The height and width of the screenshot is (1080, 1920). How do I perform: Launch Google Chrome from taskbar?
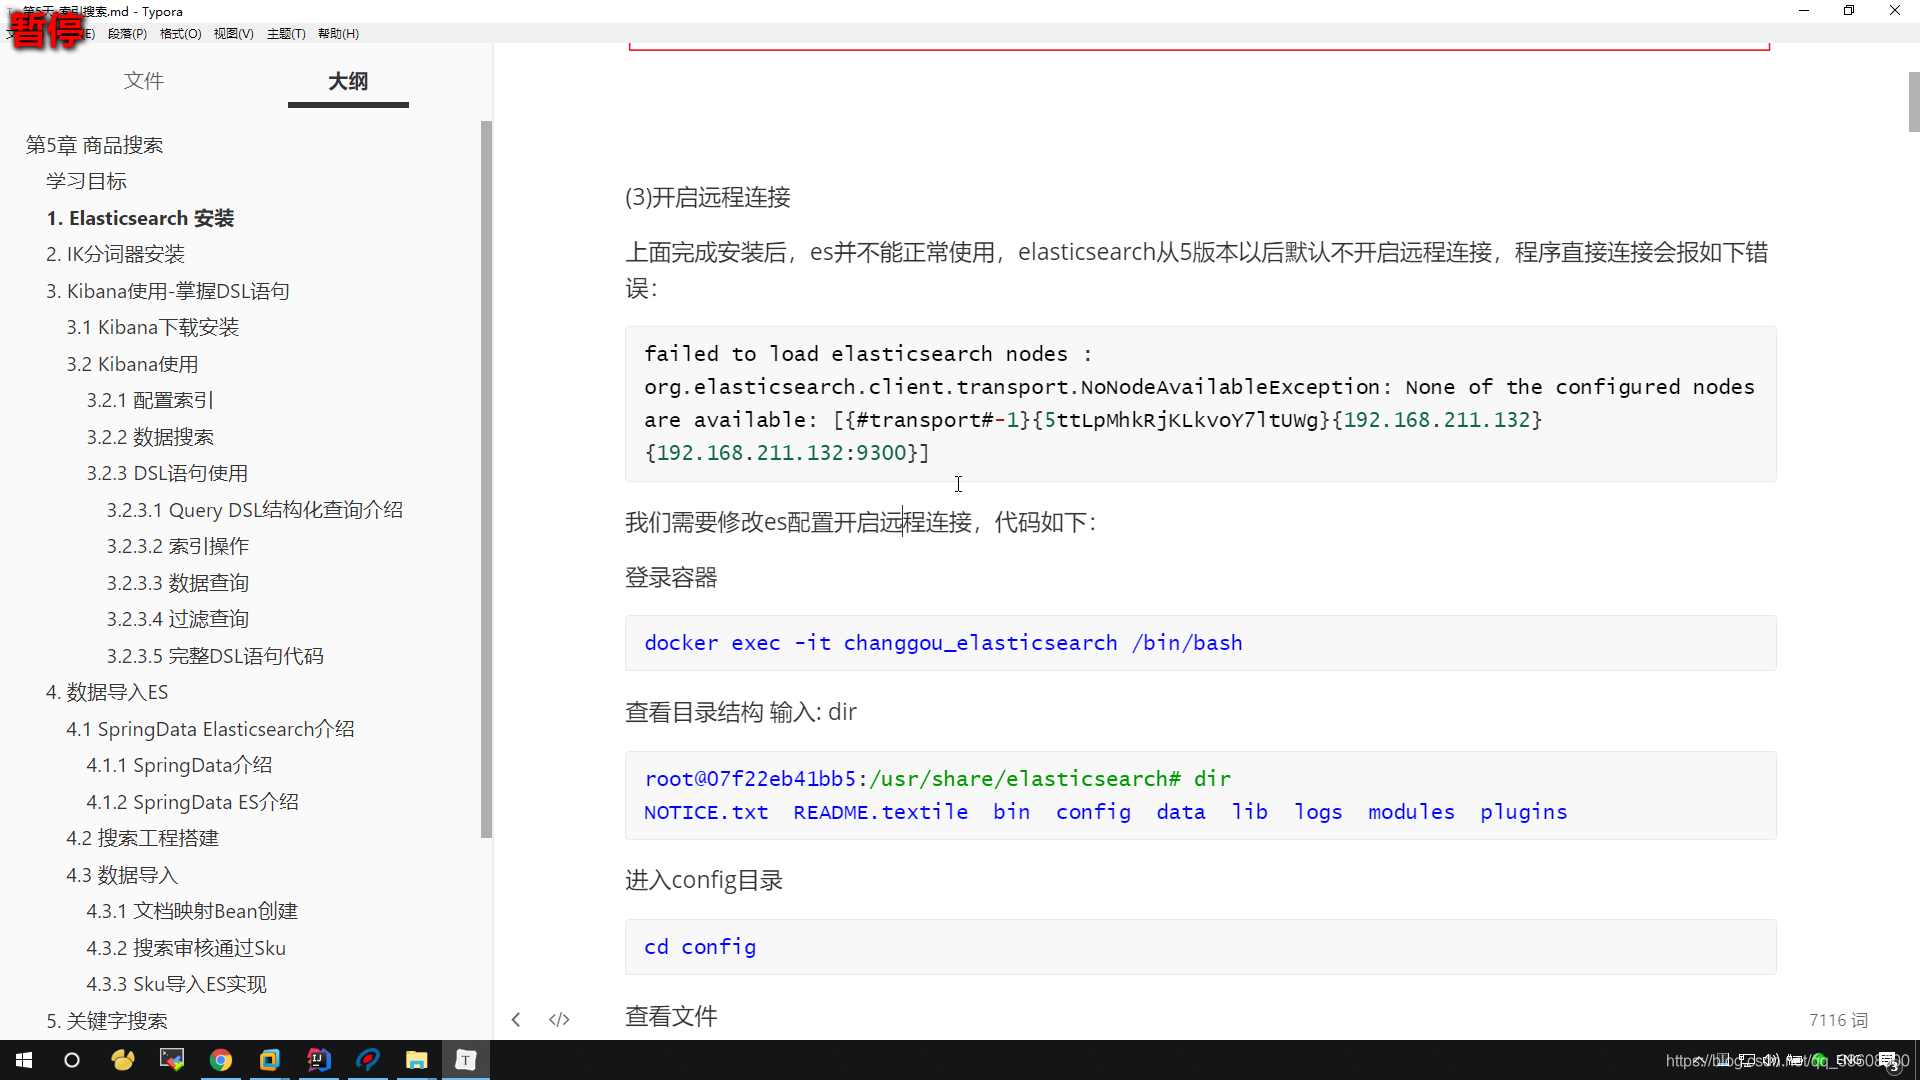[221, 1060]
